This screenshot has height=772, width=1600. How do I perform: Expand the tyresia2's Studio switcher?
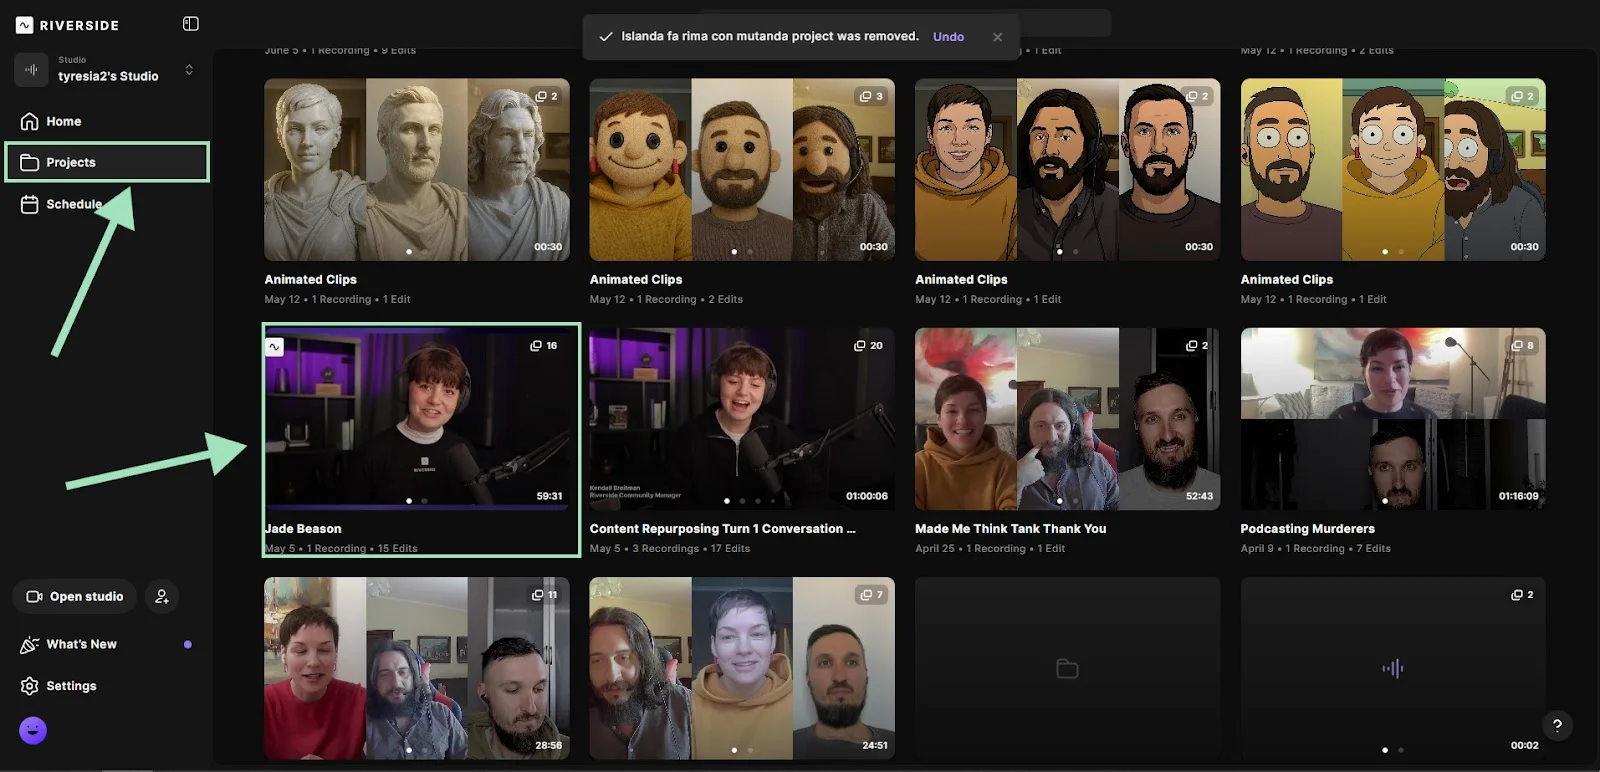click(x=189, y=70)
